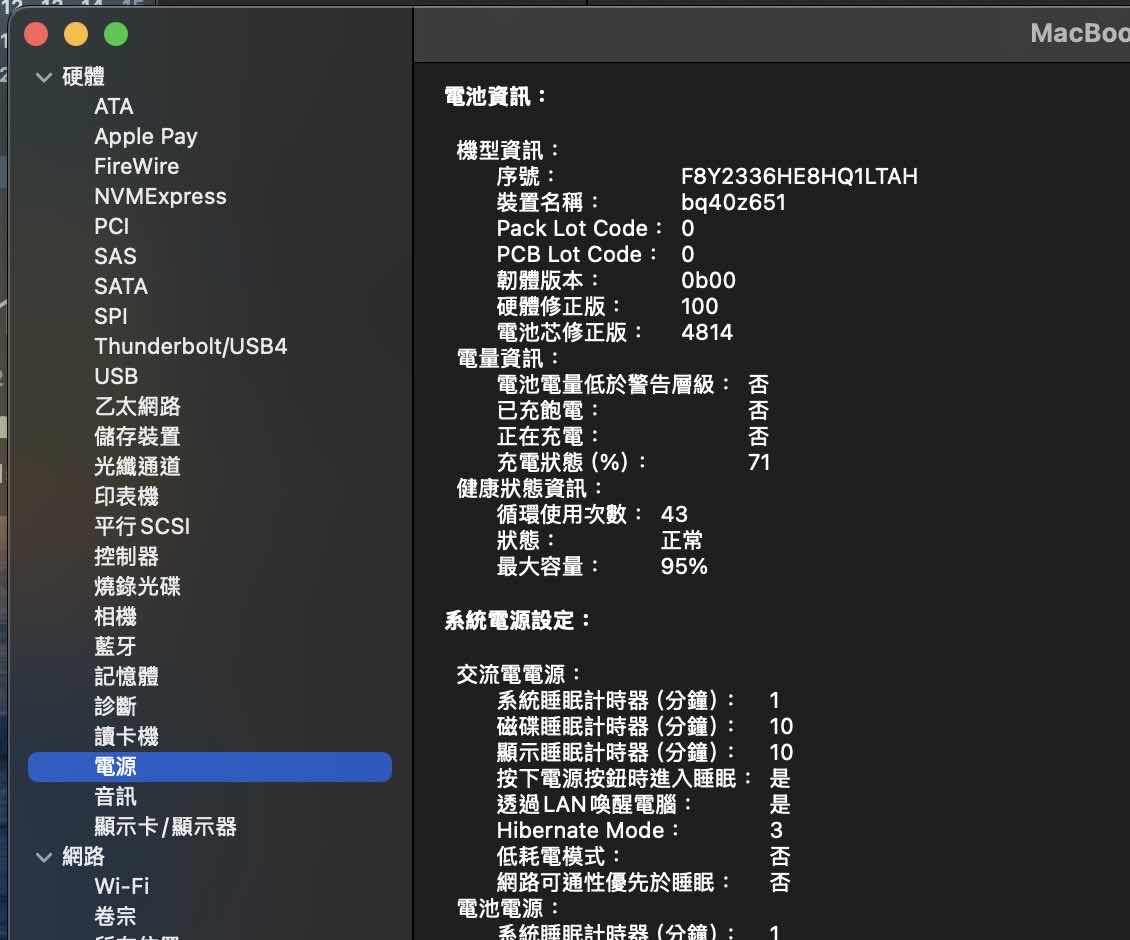The width and height of the screenshot is (1130, 940).
Task: Select USB in the sidebar
Action: 116,377
